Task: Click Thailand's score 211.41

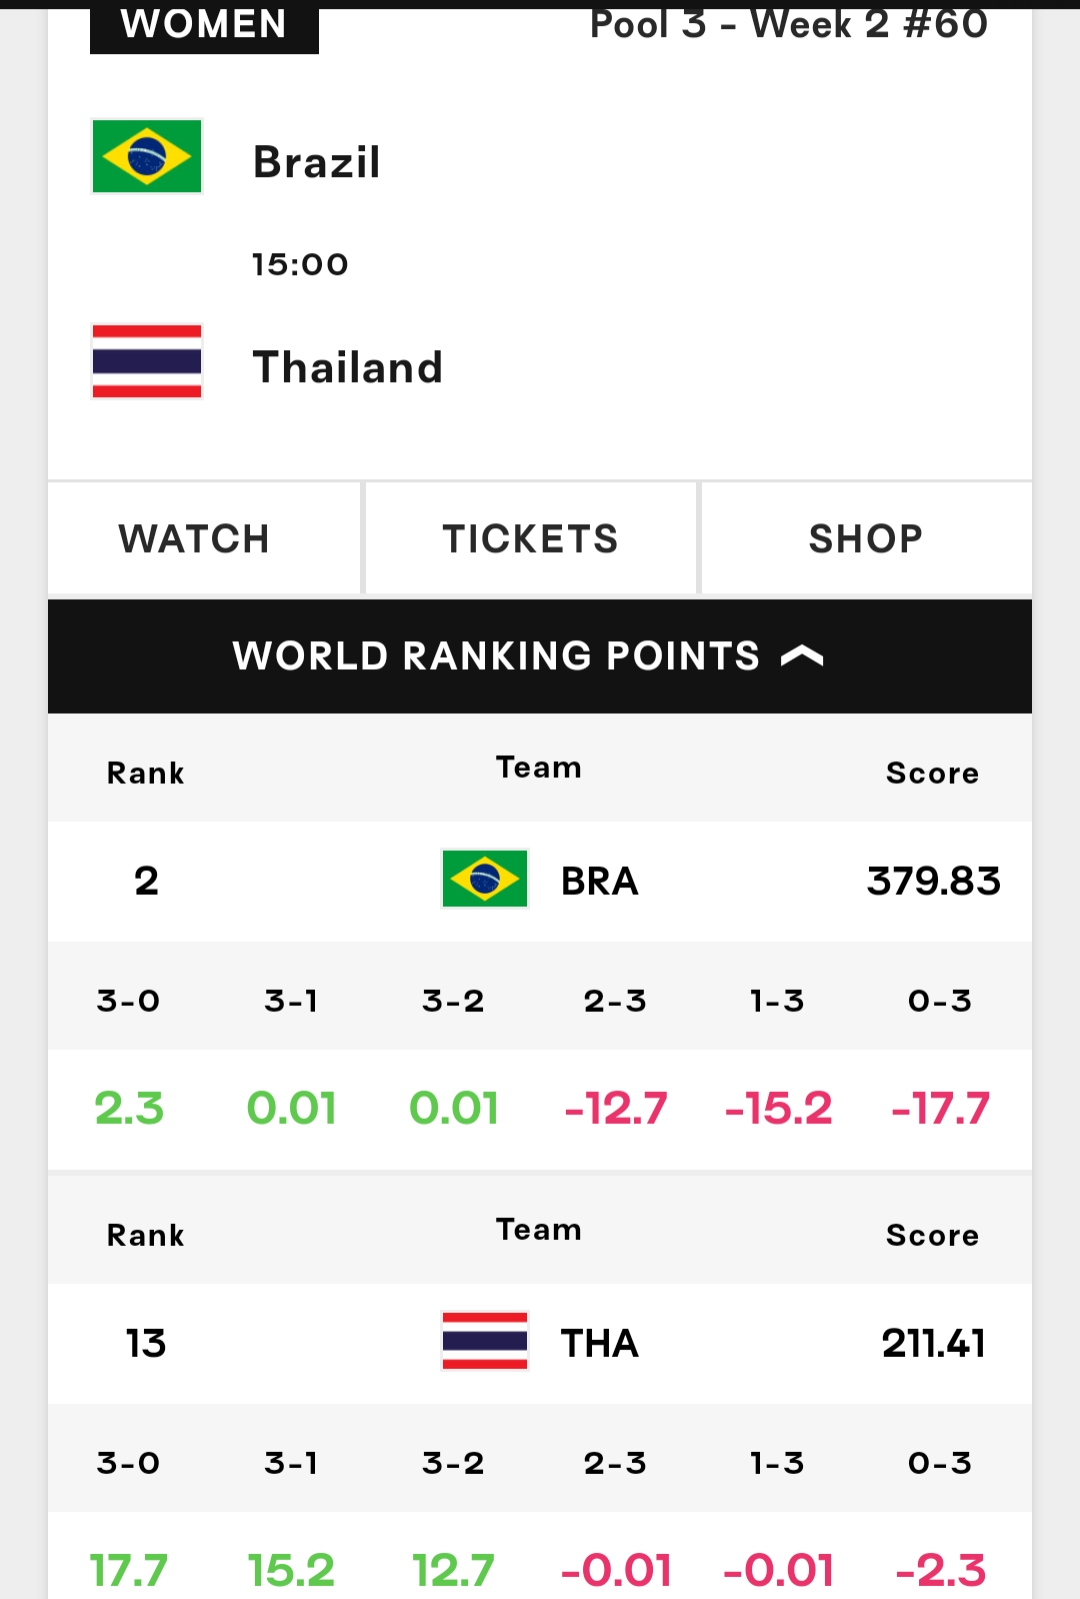Action: (x=933, y=1343)
